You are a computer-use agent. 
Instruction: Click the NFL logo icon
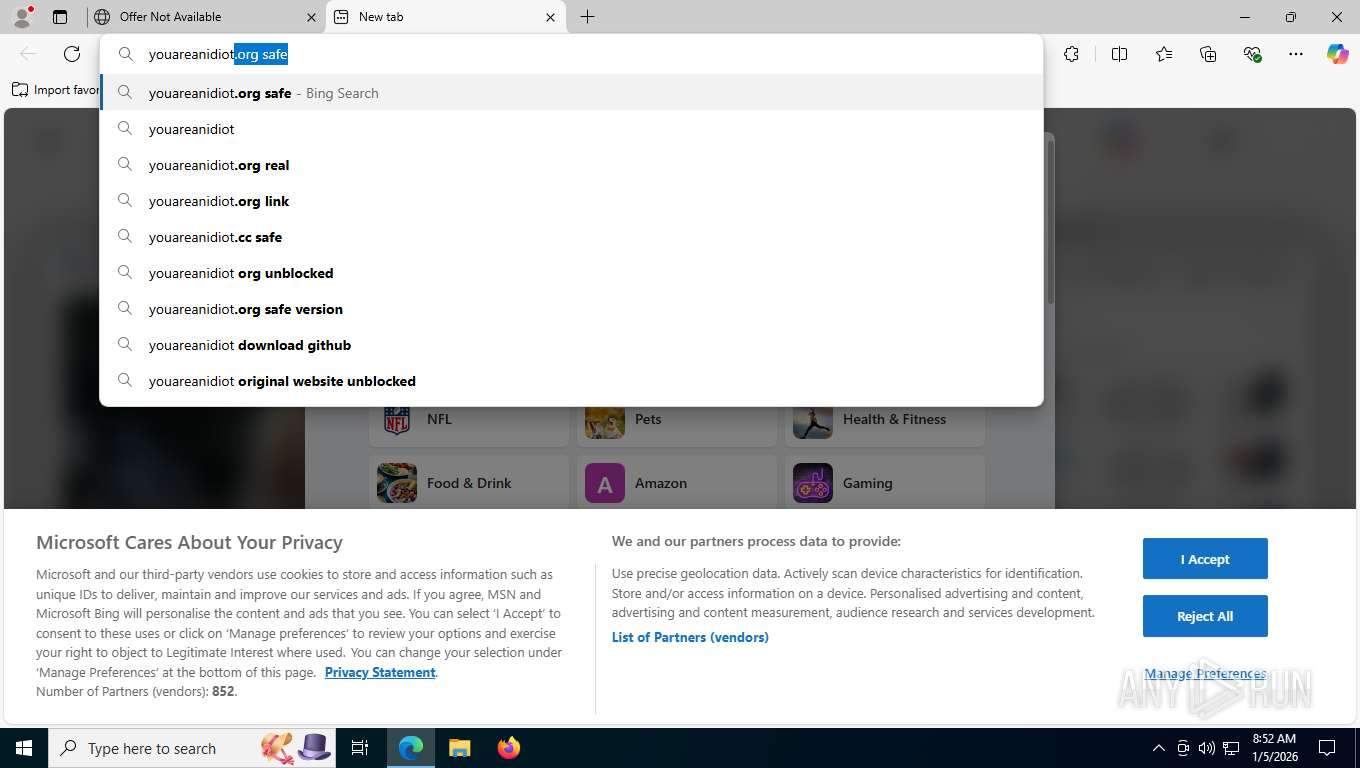[x=397, y=420]
